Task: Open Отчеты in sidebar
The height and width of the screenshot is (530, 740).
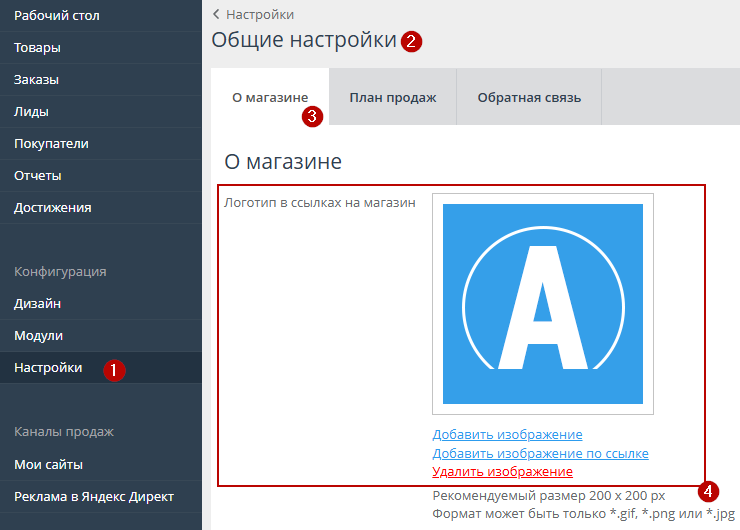Action: (38, 175)
